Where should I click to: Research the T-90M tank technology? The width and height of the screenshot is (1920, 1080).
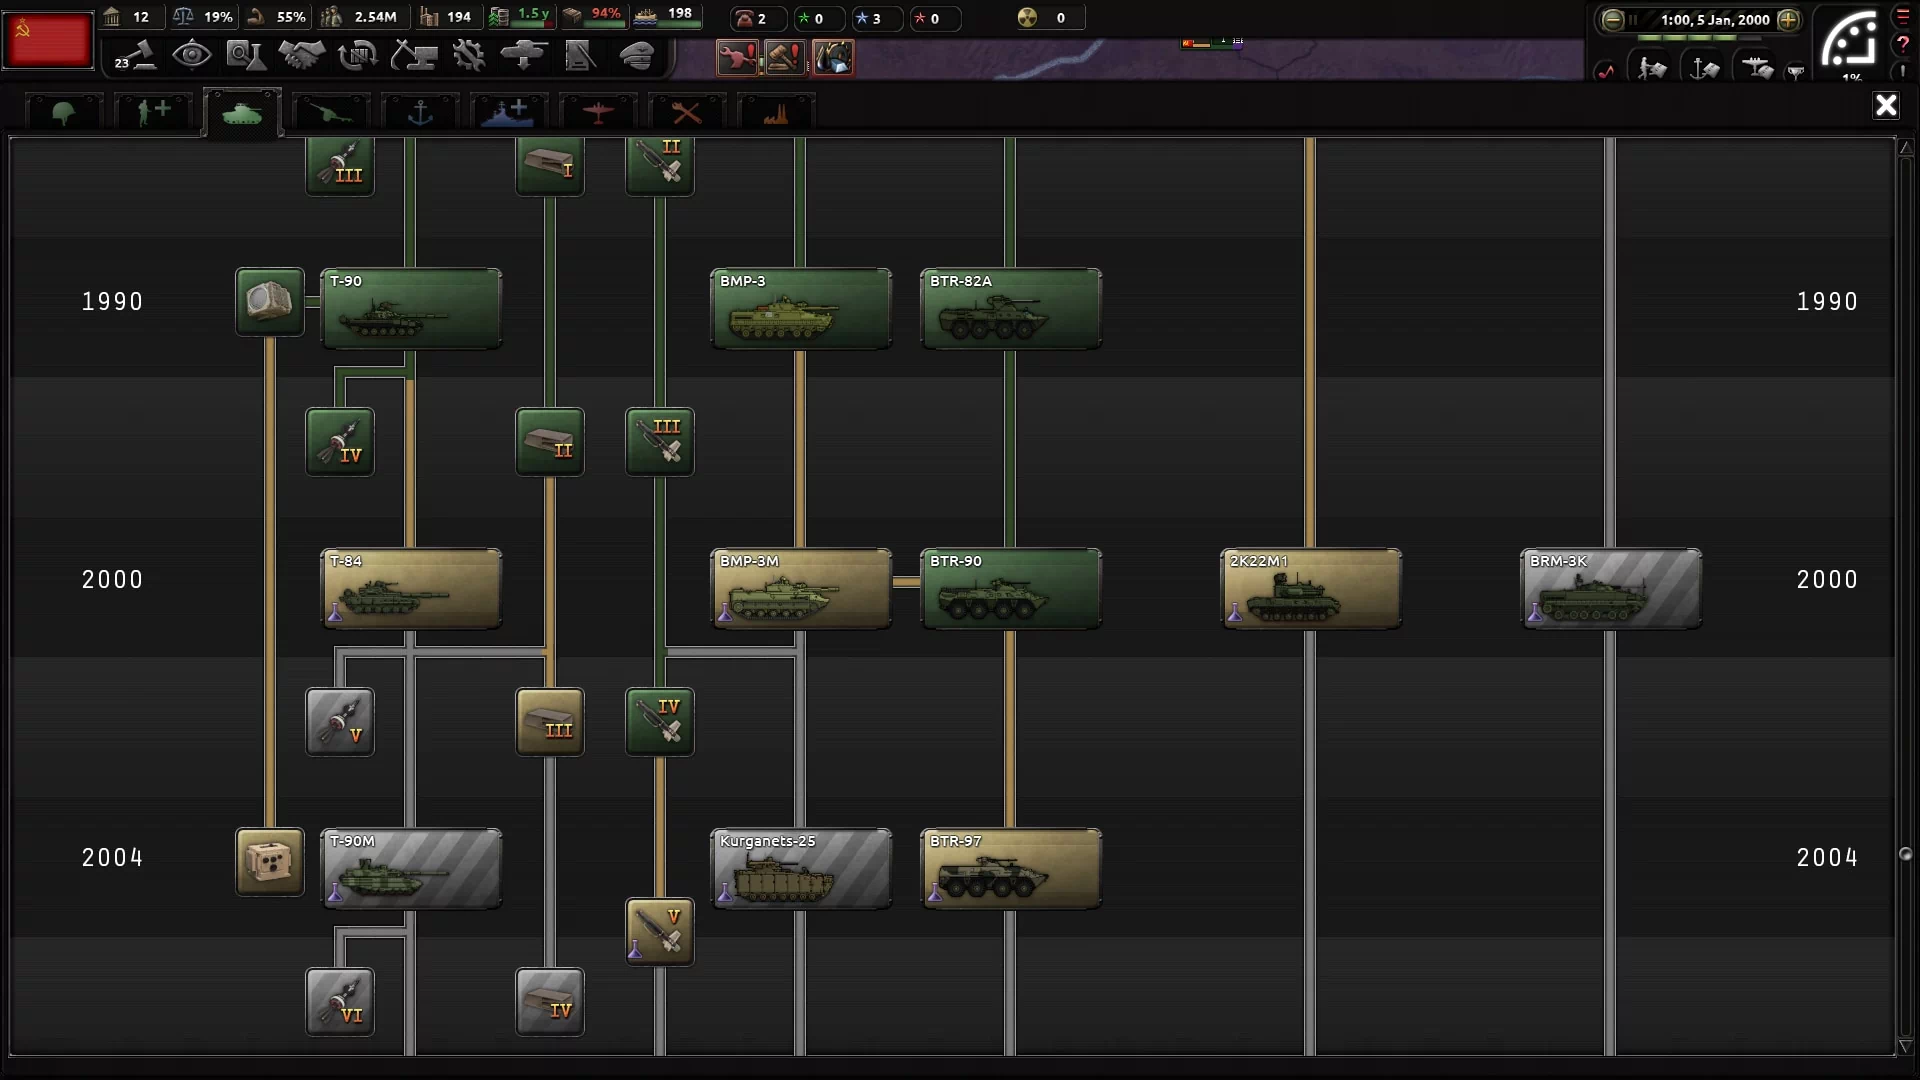(411, 869)
